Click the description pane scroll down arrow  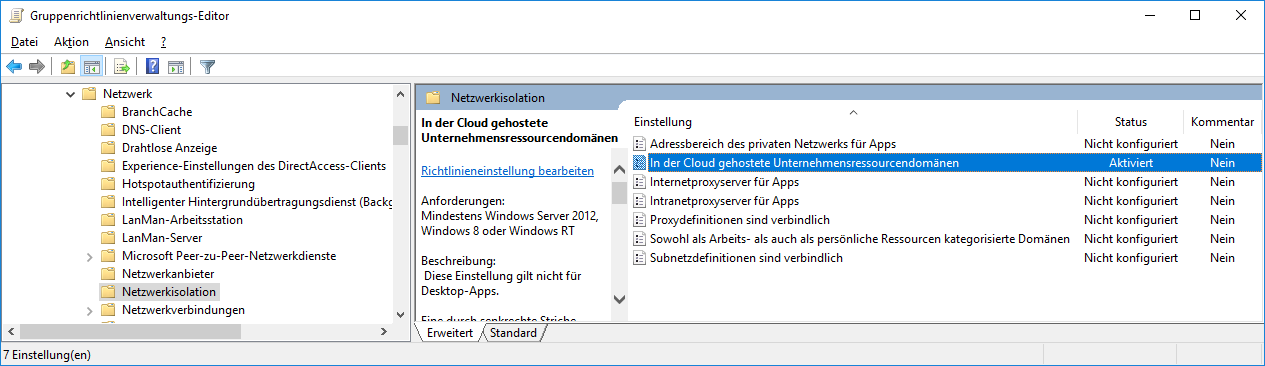point(619,299)
